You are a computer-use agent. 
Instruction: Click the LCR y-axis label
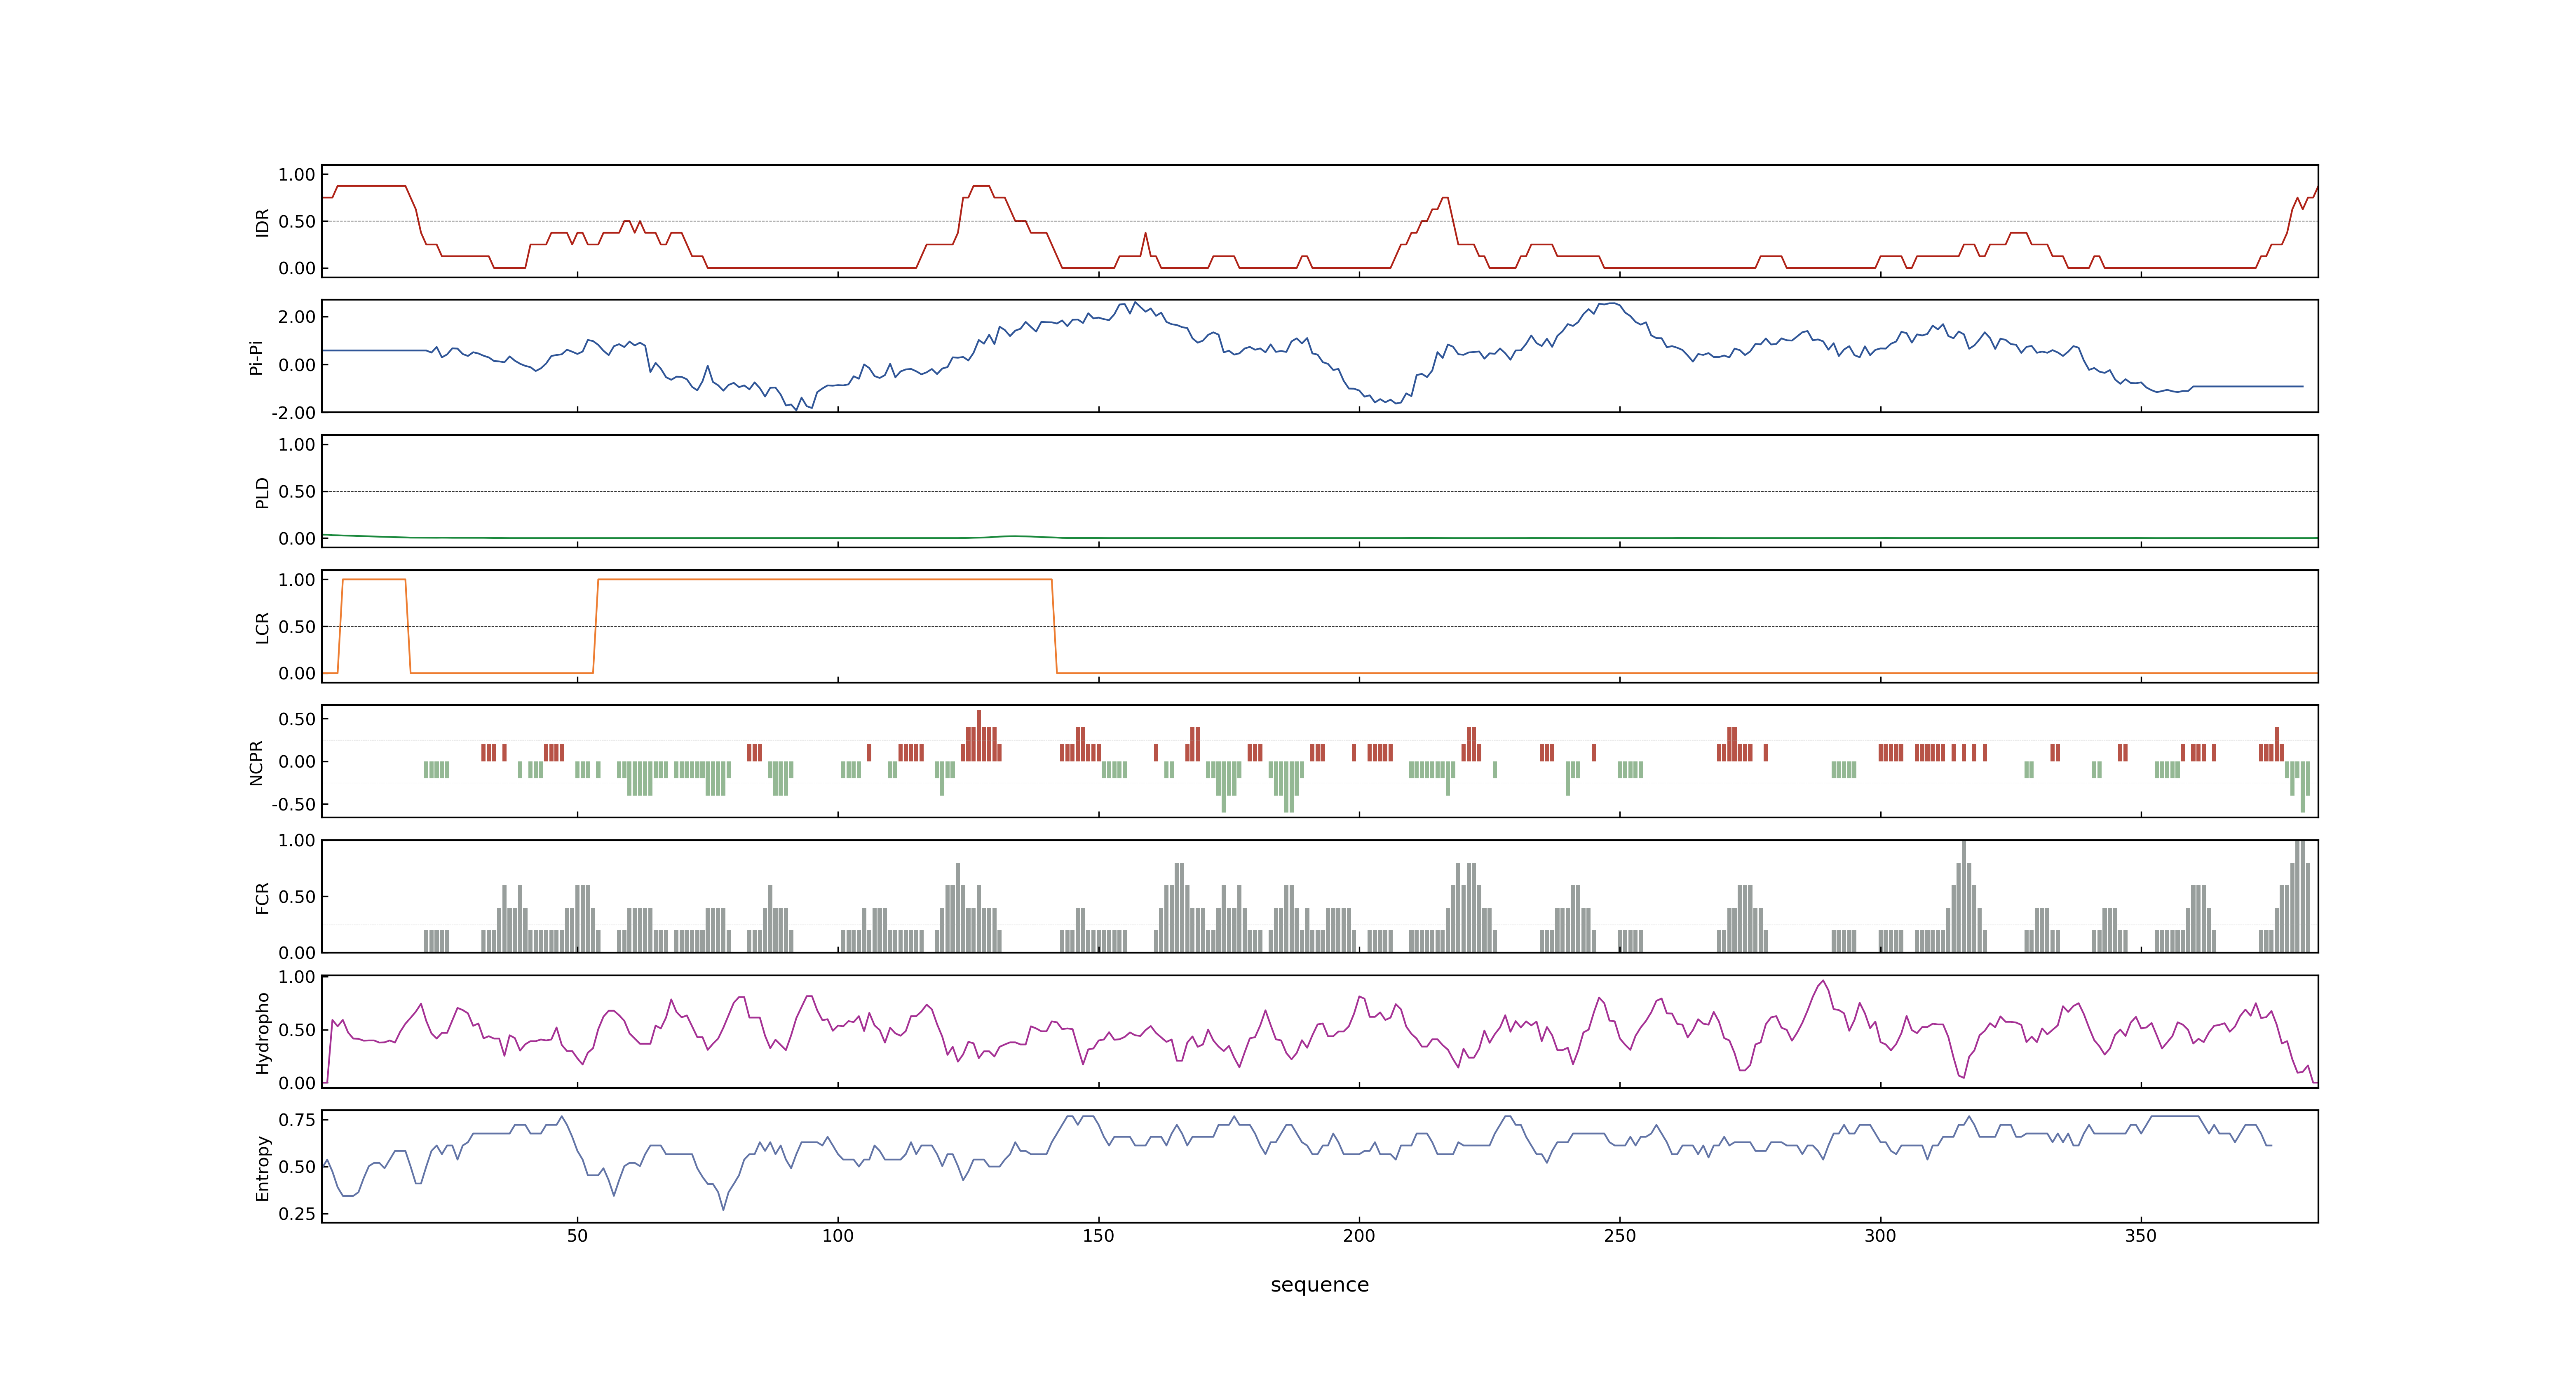pos(262,627)
